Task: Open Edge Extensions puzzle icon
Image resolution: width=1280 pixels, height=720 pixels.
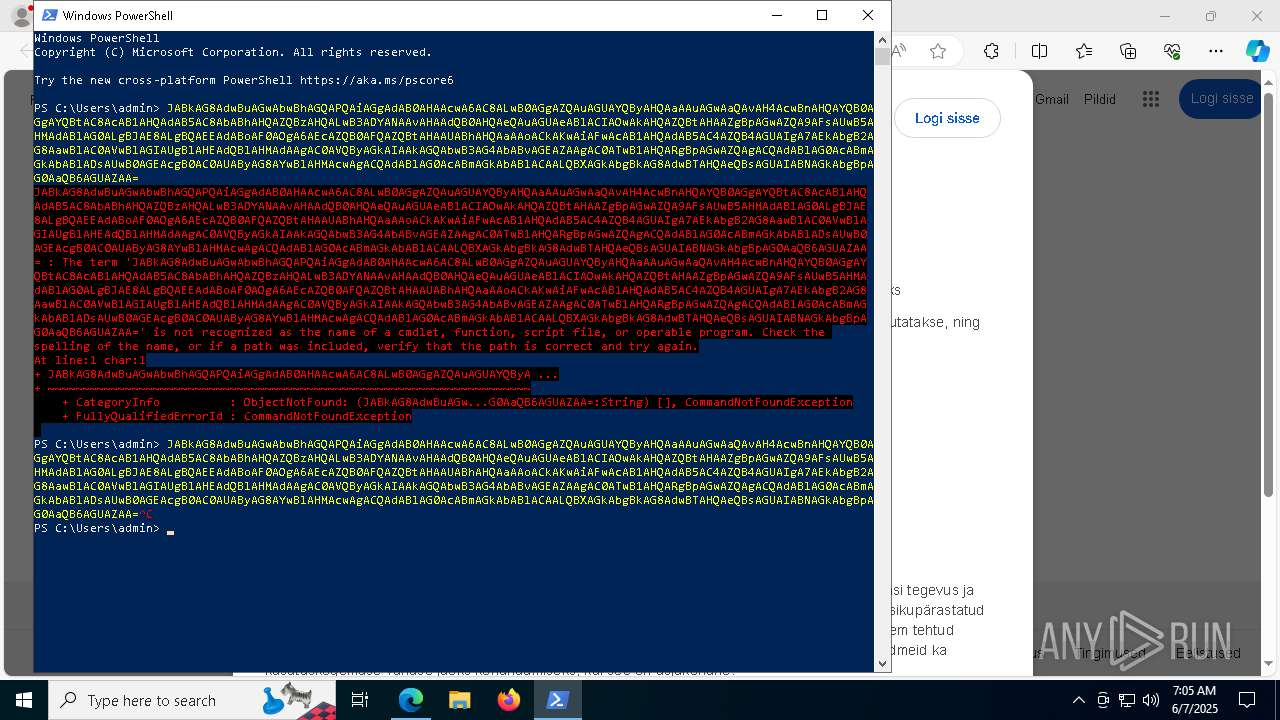Action: pyautogui.click(x=991, y=51)
